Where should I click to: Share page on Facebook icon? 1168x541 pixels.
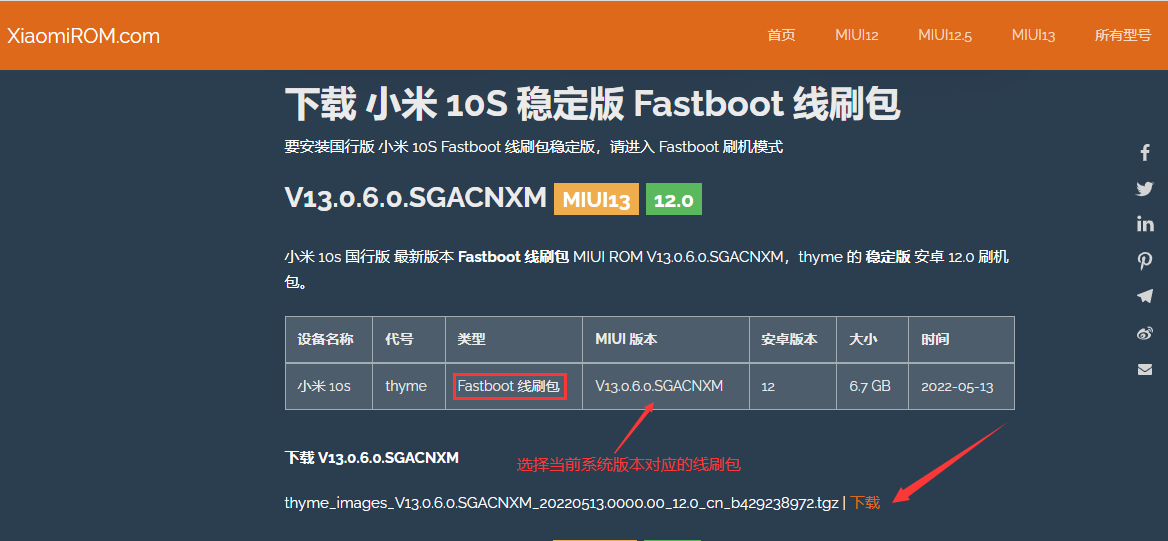point(1145,153)
